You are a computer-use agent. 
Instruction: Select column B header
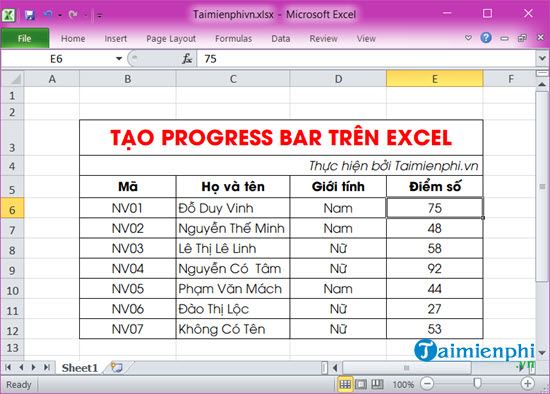128,79
